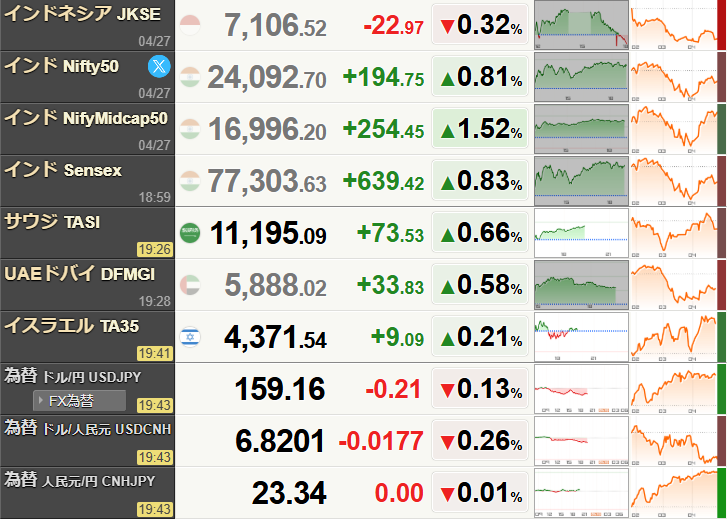Click the DFMGI ▲0.58% change badge
Image resolution: width=727 pixels, height=519 pixels.
(480, 285)
